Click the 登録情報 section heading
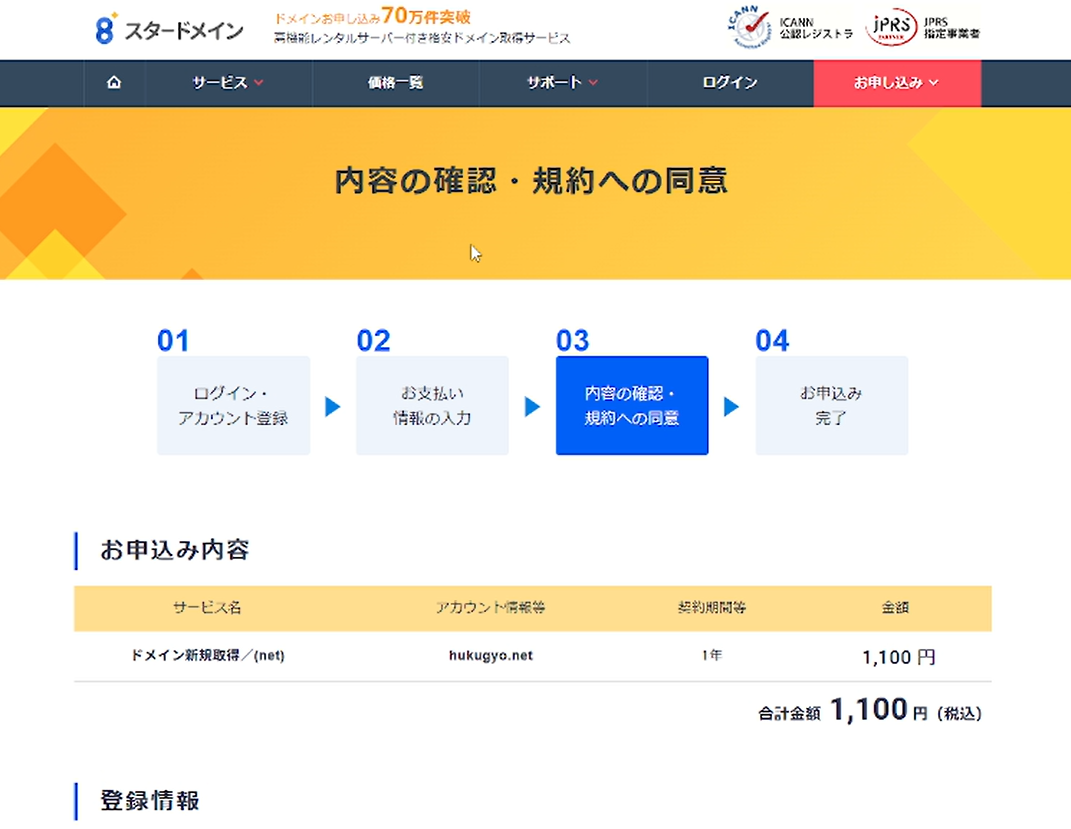1071x829 pixels. (x=150, y=800)
